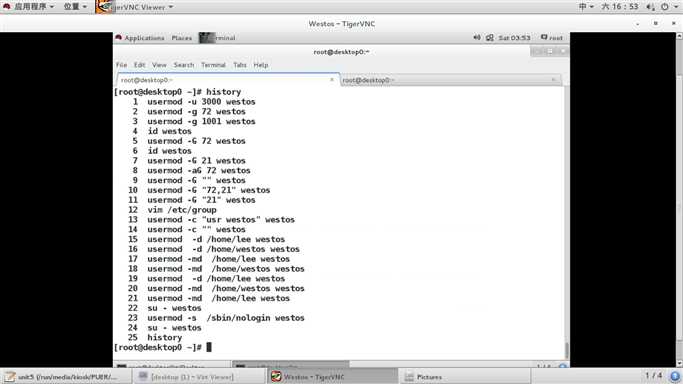The image size is (683, 384).
Task: Close the first terminal tab
Action: click(332, 80)
